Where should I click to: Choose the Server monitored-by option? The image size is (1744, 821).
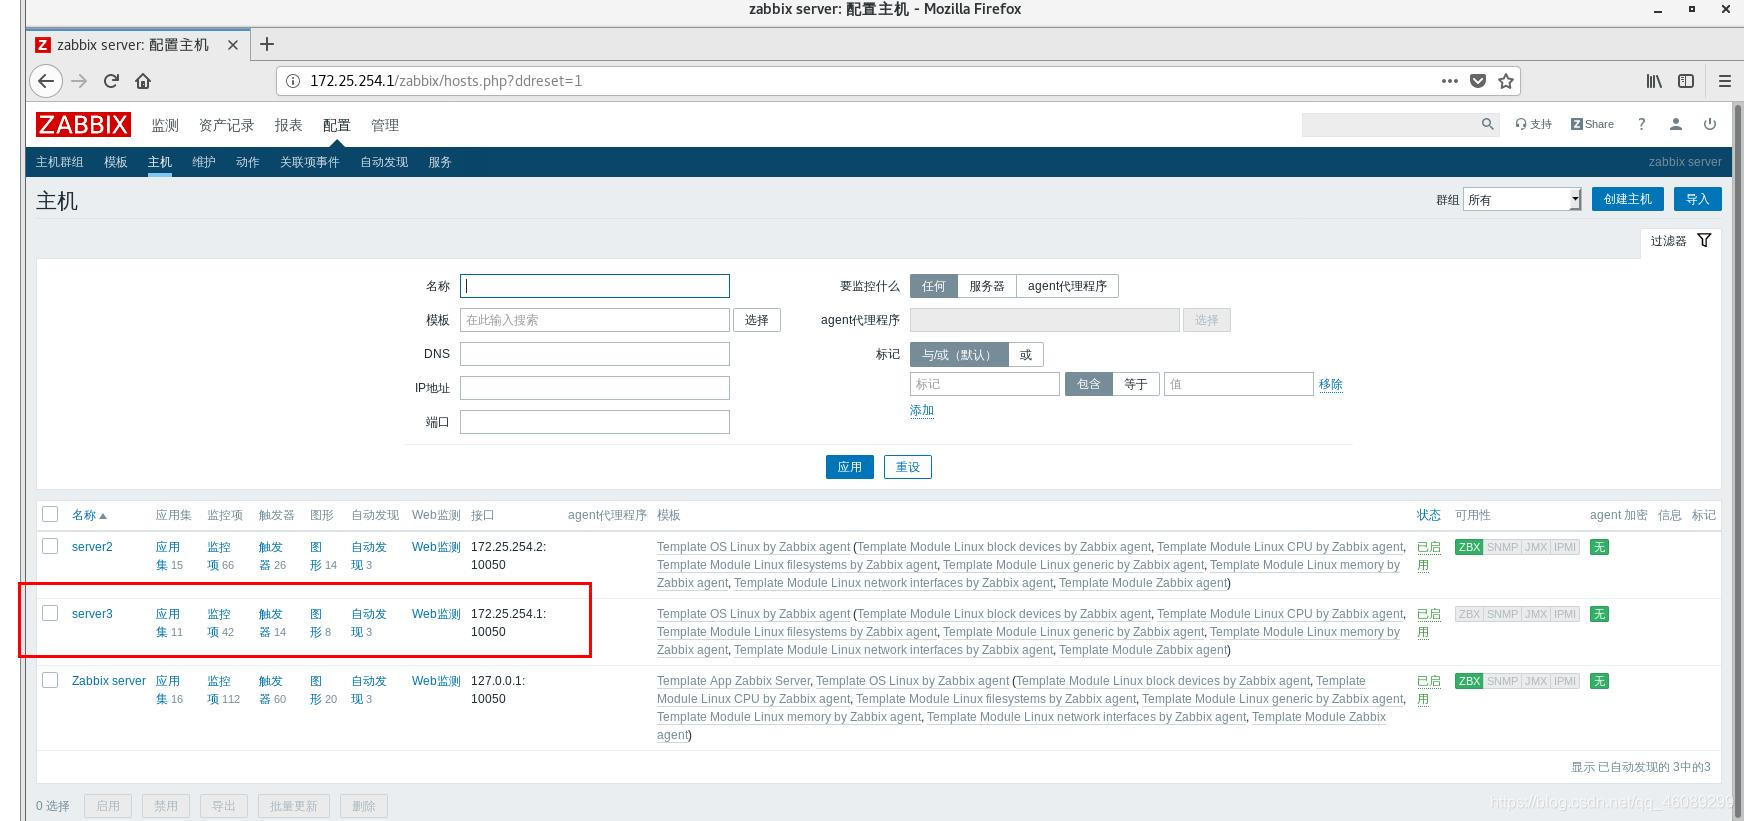click(x=986, y=286)
